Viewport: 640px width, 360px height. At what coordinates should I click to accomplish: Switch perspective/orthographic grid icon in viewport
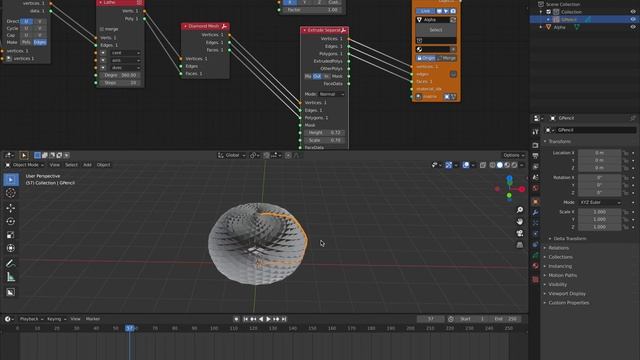tap(520, 245)
